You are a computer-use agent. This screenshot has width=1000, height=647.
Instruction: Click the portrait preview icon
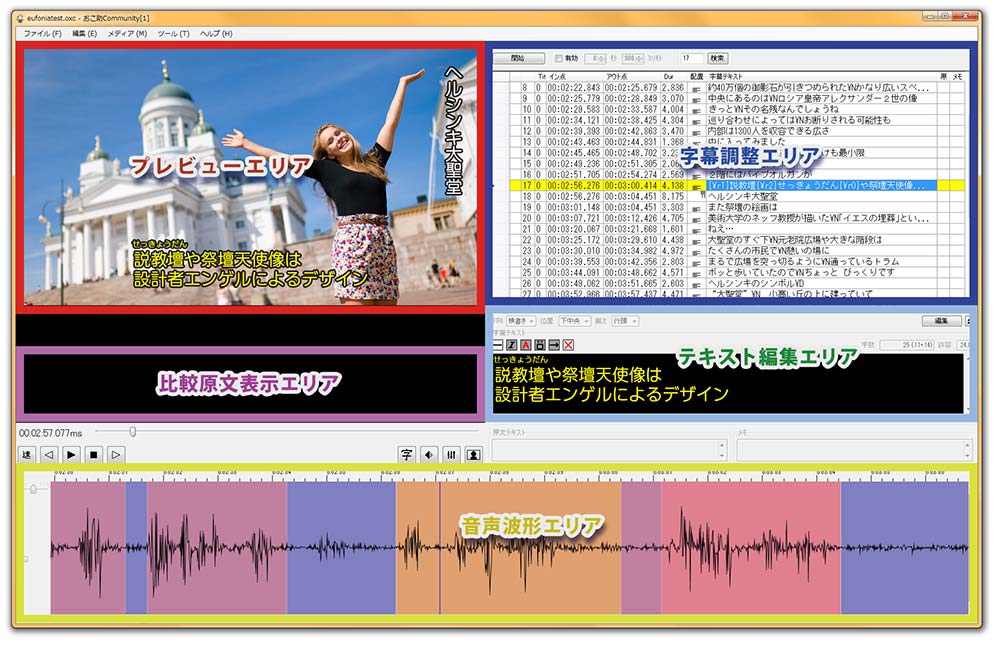tap(473, 455)
